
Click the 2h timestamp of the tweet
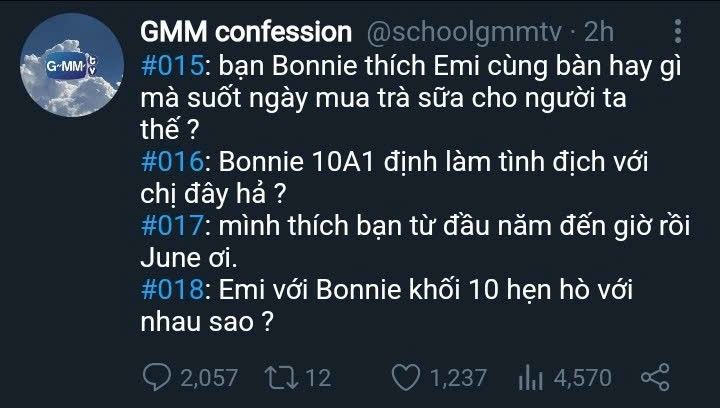click(599, 32)
